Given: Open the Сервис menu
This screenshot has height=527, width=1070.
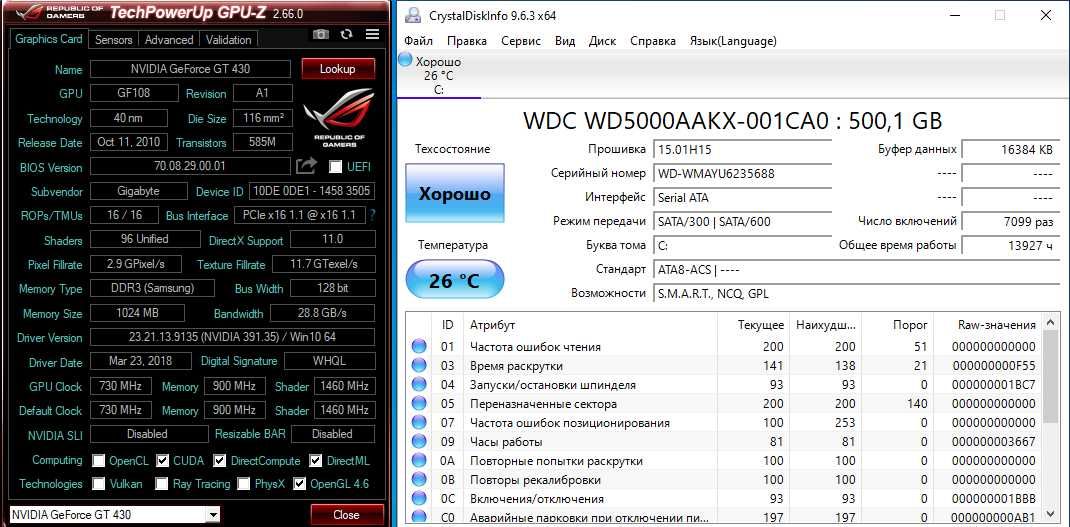Looking at the screenshot, I should point(521,41).
